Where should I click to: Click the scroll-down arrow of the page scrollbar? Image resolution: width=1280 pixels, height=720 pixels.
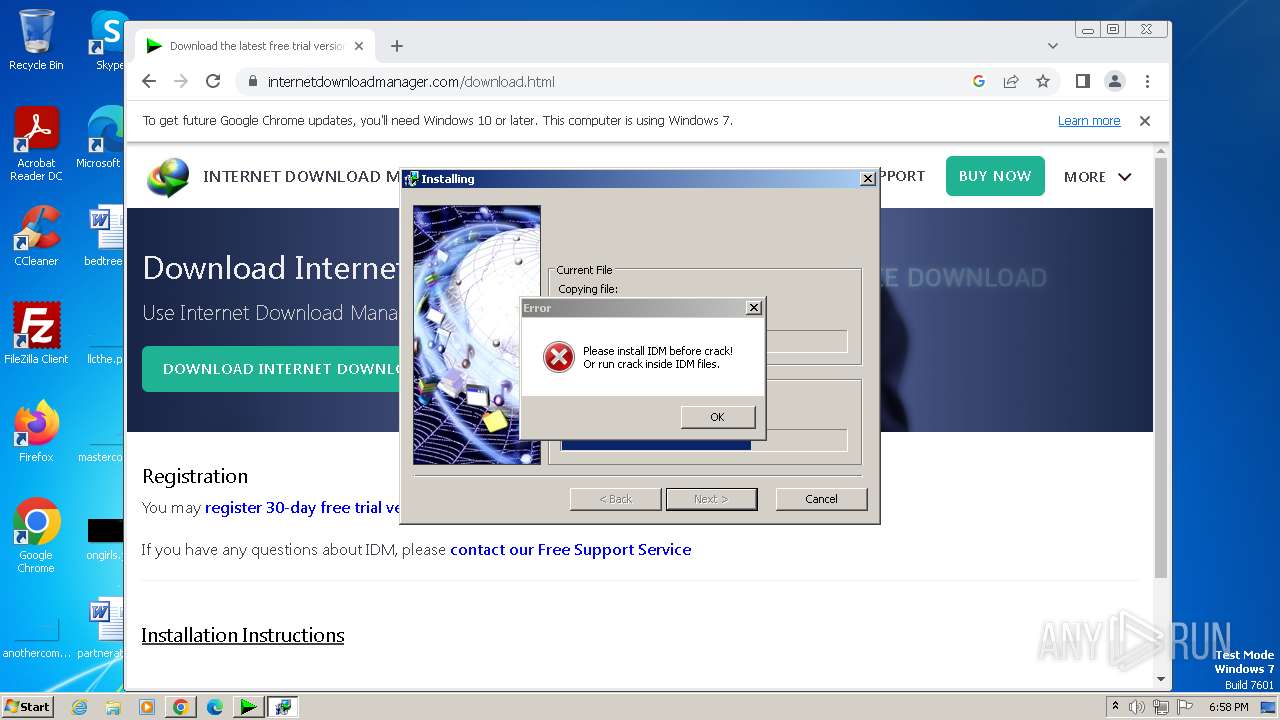click(x=1161, y=680)
